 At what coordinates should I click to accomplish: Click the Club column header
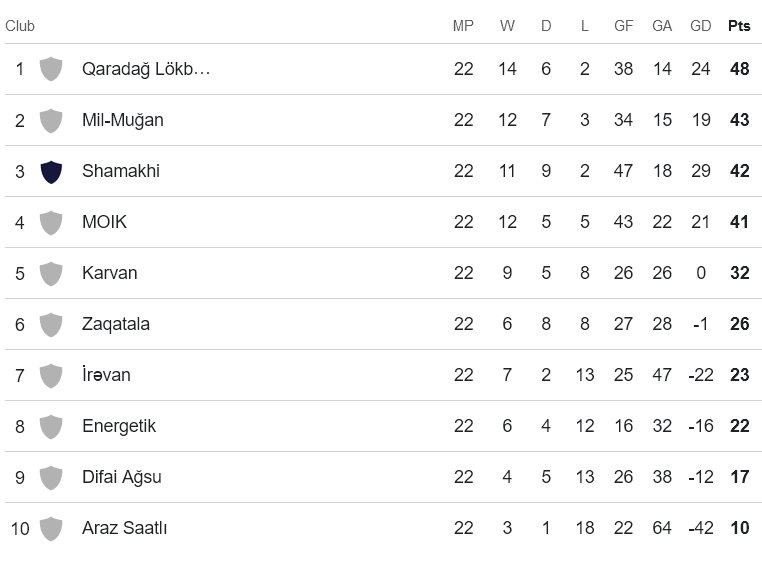tap(20, 26)
